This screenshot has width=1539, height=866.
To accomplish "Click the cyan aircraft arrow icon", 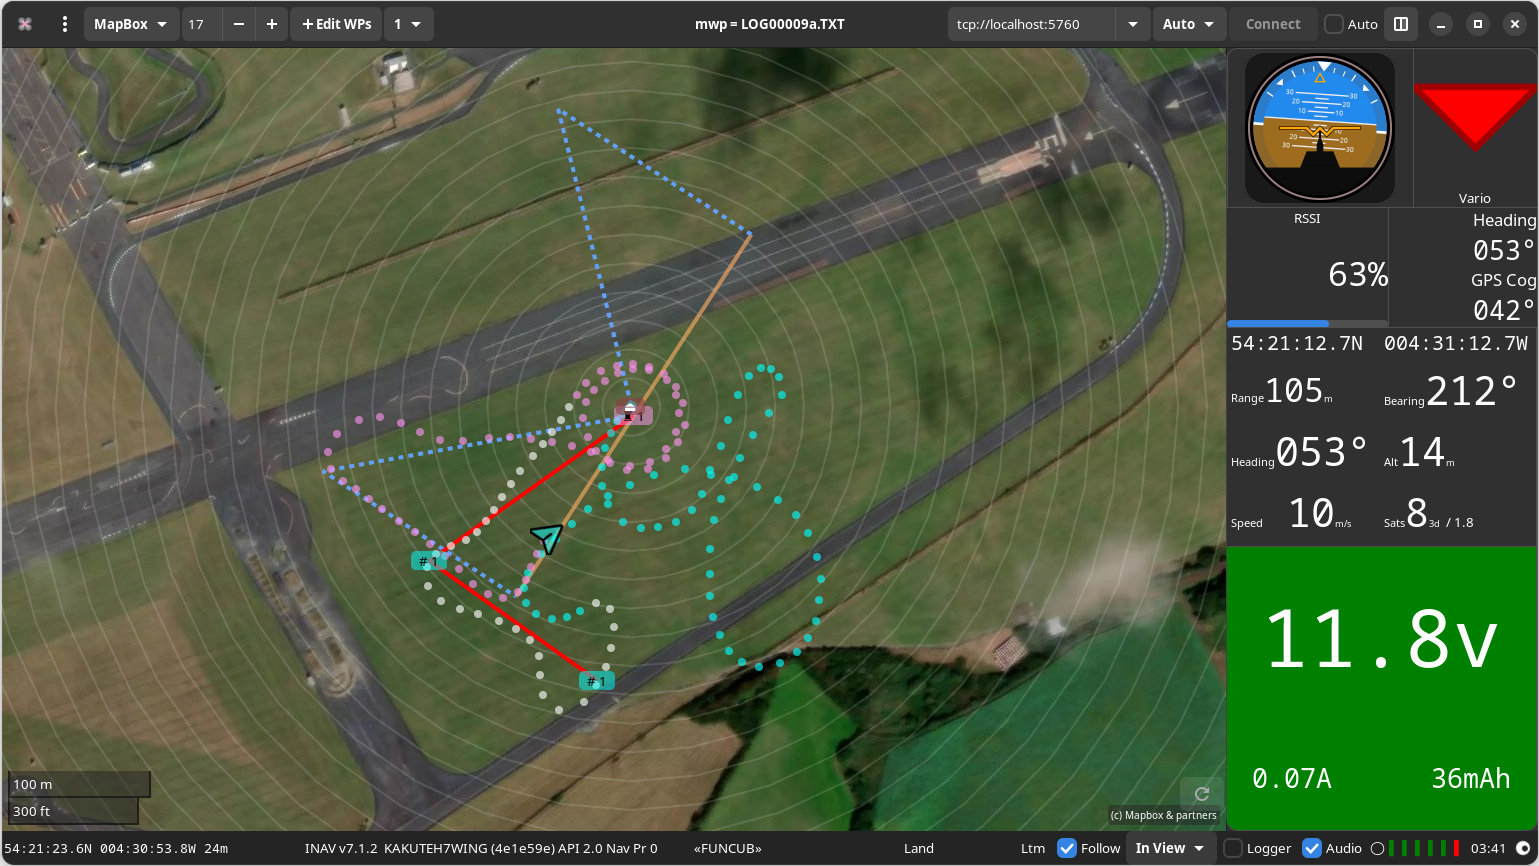I will point(547,538).
